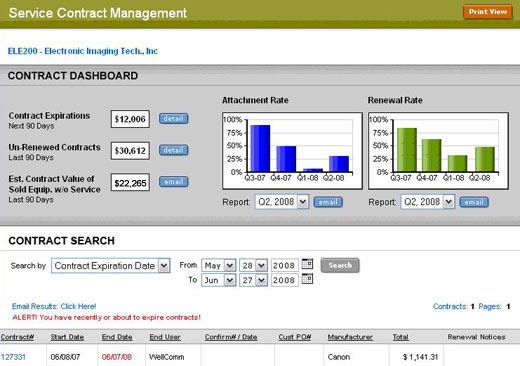520x366 pixels.
Task: View detail for Contract Expirations
Action: pyautogui.click(x=173, y=119)
